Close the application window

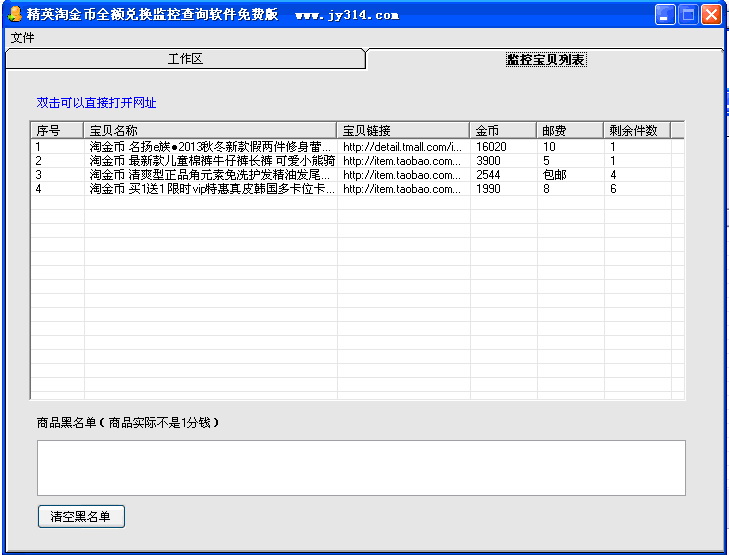[711, 14]
